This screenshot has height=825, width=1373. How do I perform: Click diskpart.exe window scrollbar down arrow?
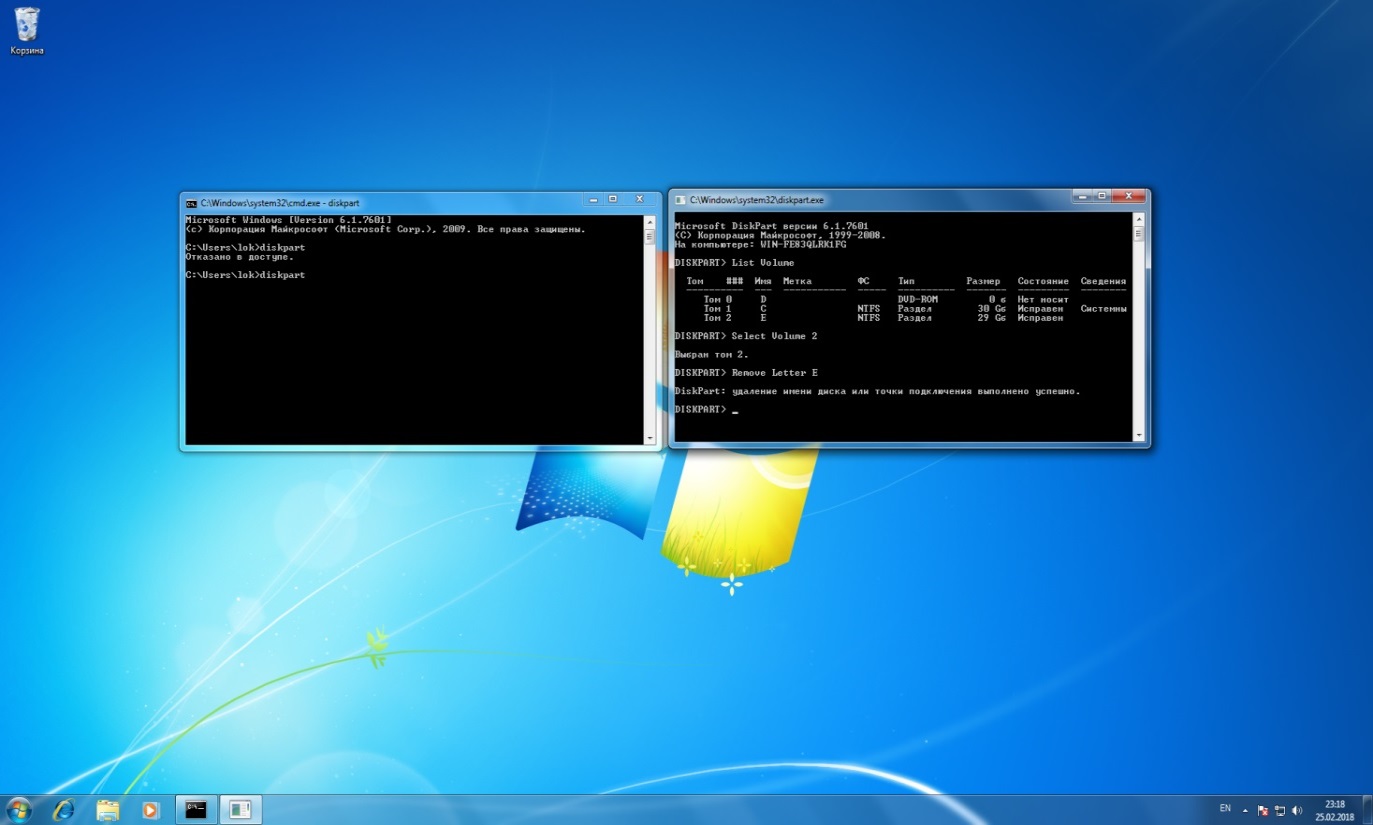(x=1138, y=435)
